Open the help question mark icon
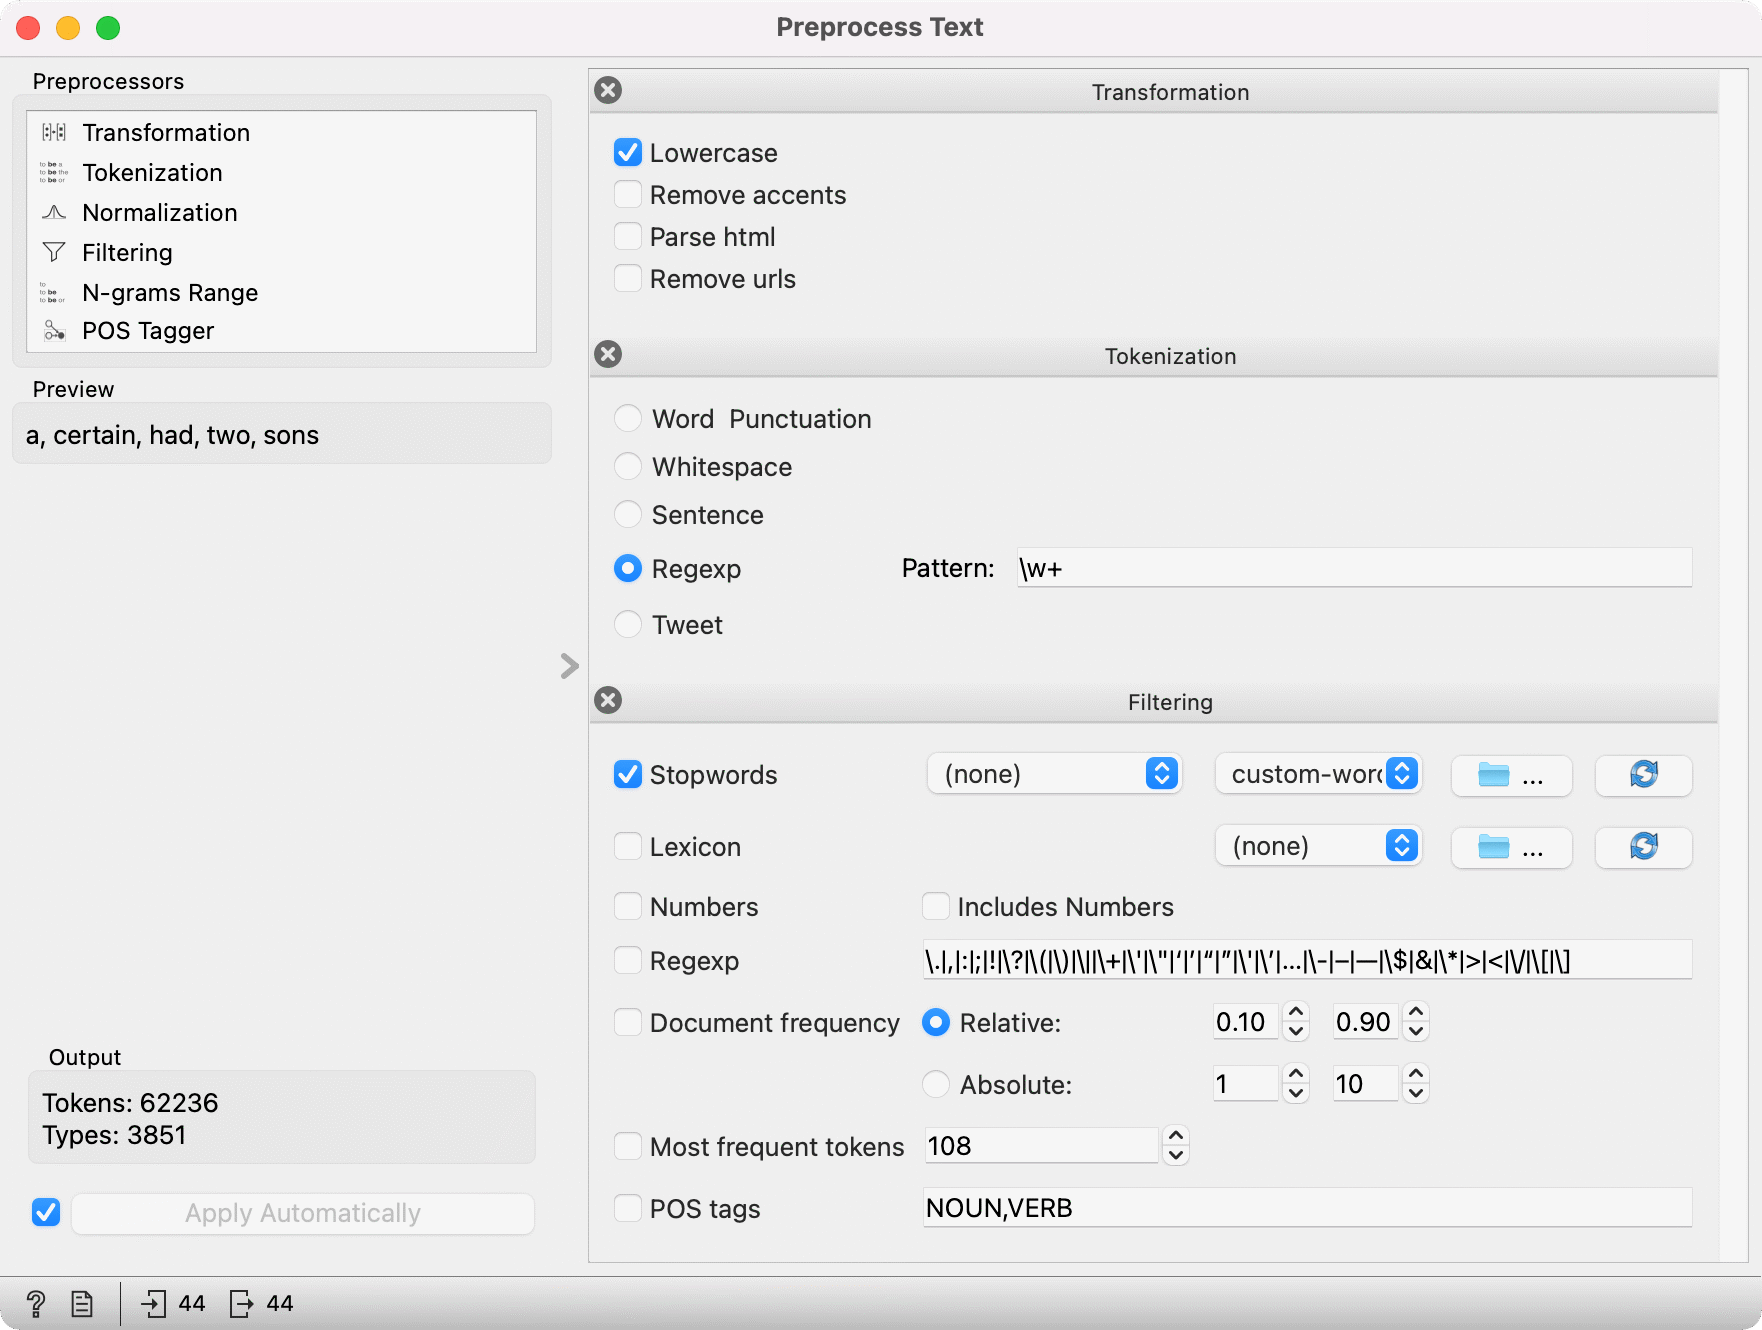The width and height of the screenshot is (1762, 1330). point(36,1303)
